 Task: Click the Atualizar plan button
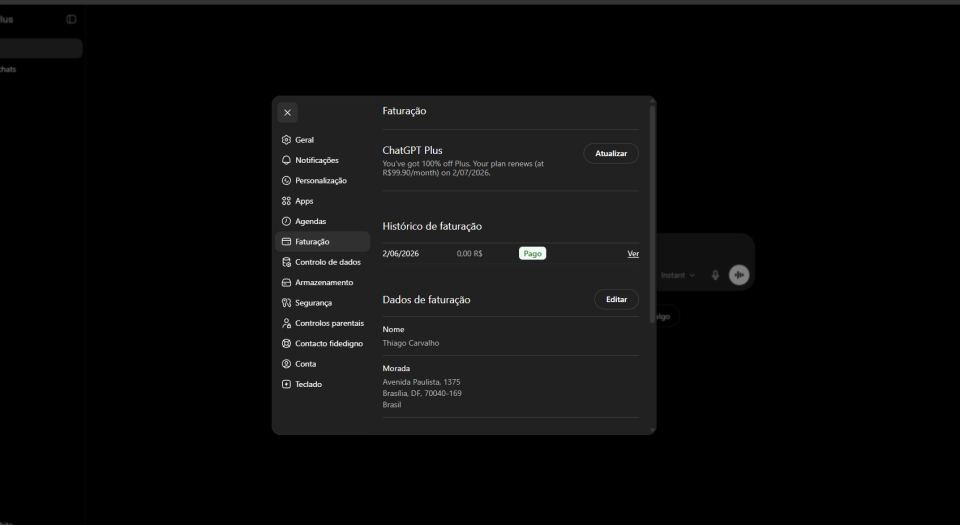pos(610,154)
